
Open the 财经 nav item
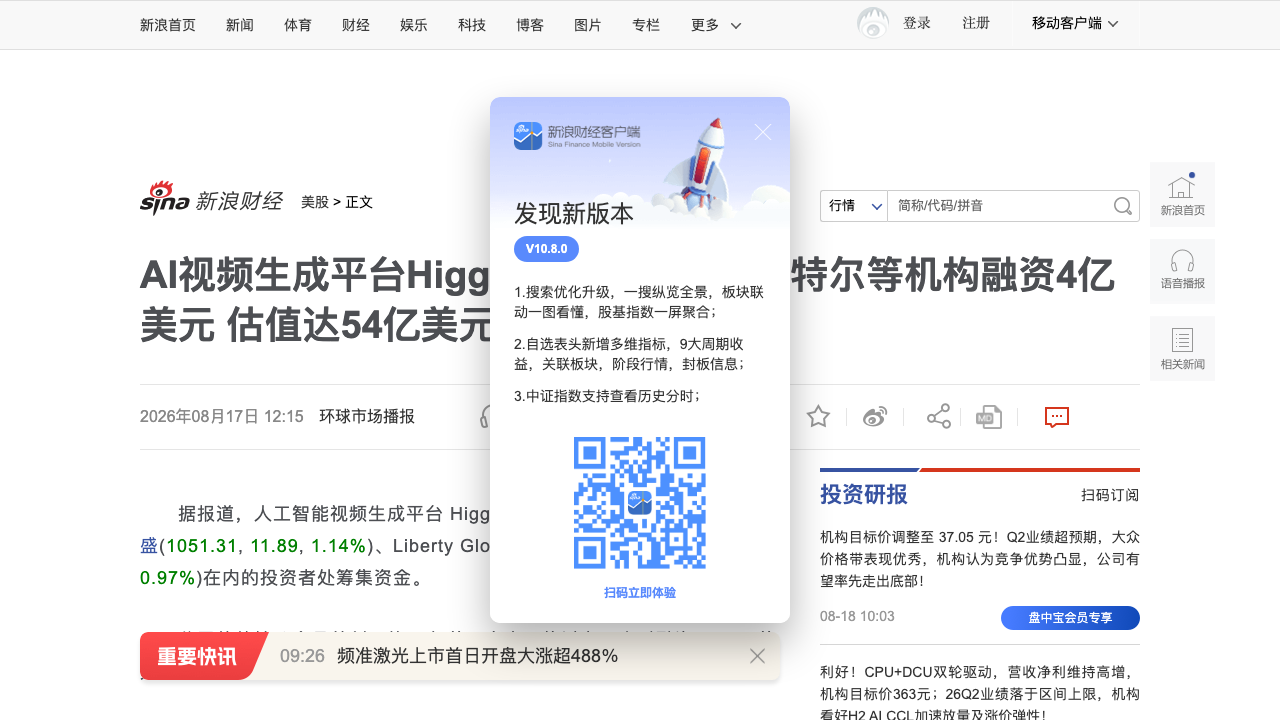pyautogui.click(x=356, y=25)
